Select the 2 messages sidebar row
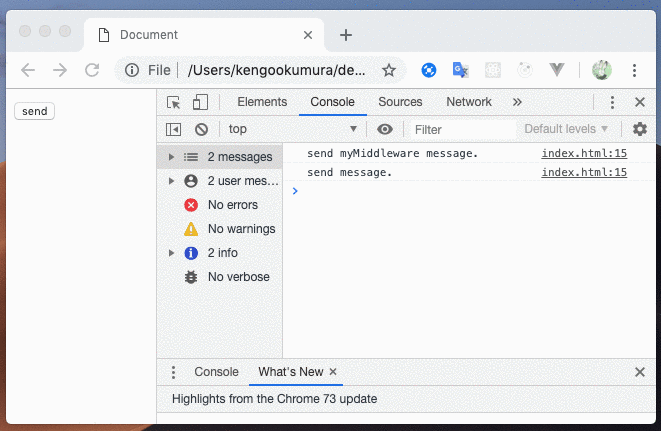The image size is (661, 431). click(x=220, y=157)
